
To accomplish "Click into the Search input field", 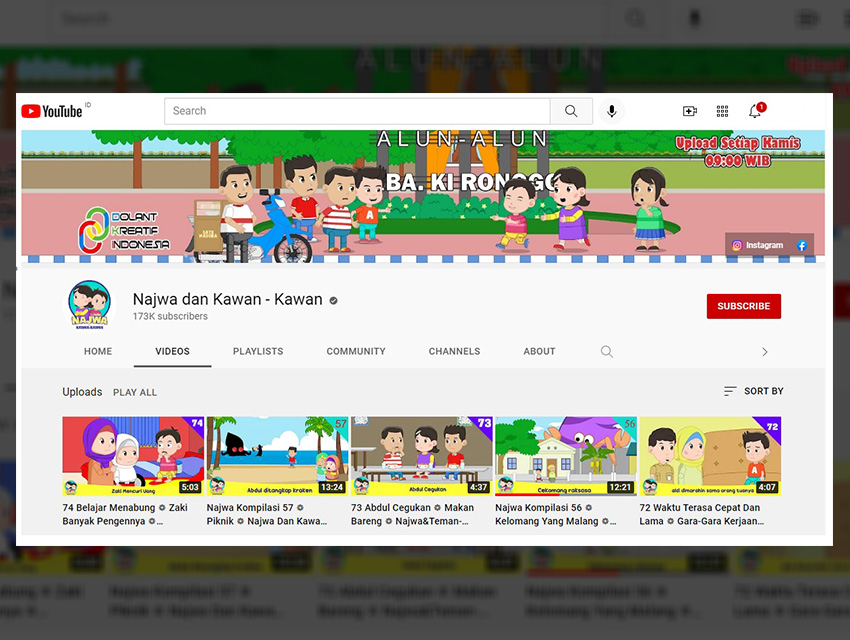I will tap(357, 111).
